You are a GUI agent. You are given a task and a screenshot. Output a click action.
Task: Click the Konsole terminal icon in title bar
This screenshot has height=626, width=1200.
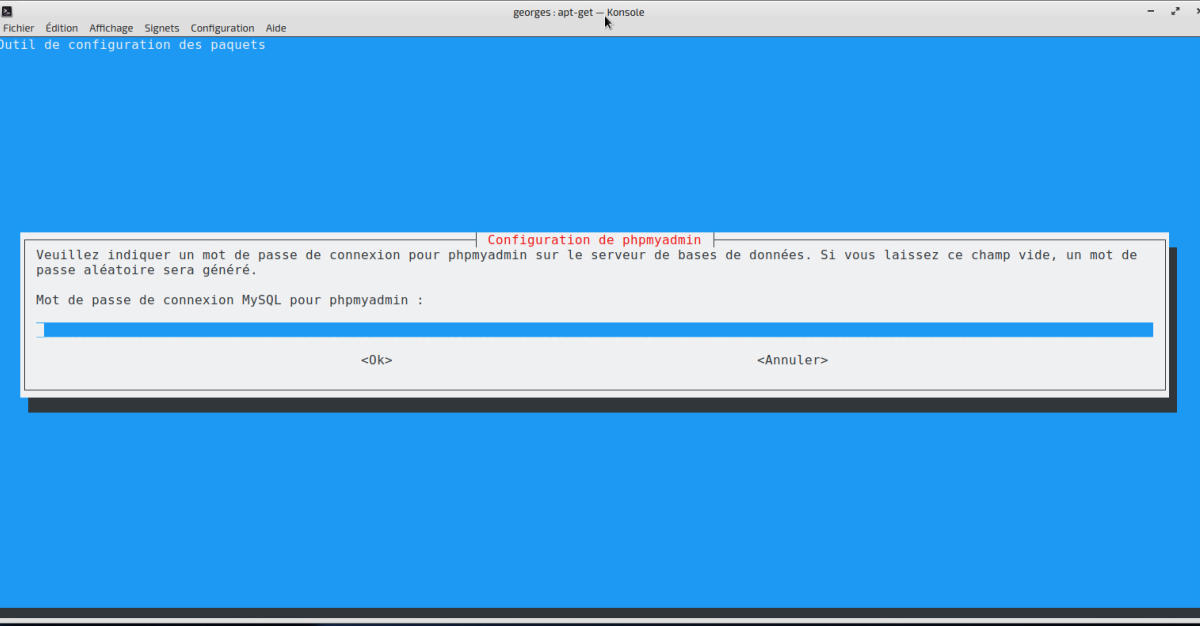coord(8,11)
